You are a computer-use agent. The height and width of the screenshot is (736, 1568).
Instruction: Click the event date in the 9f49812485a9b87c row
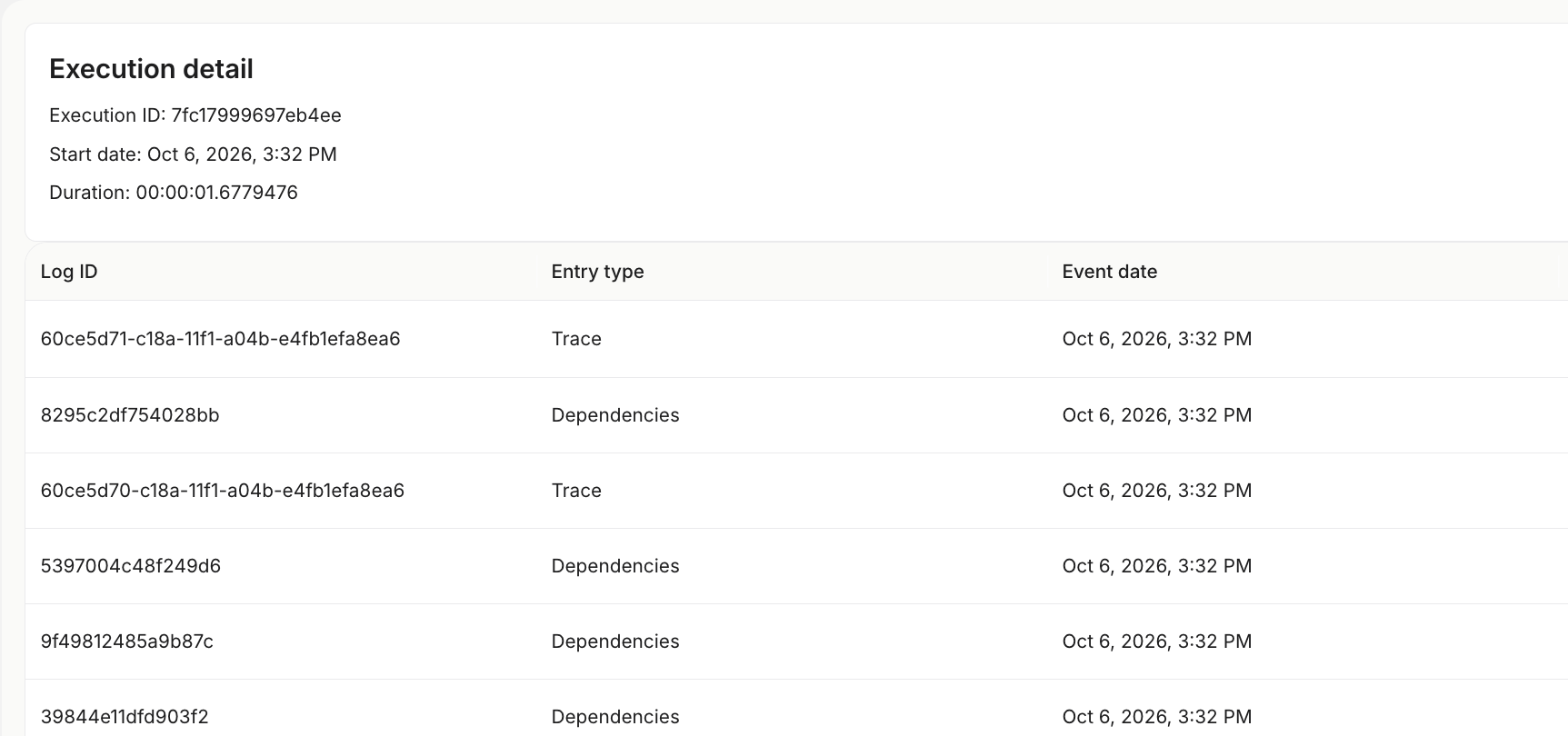pos(1157,641)
